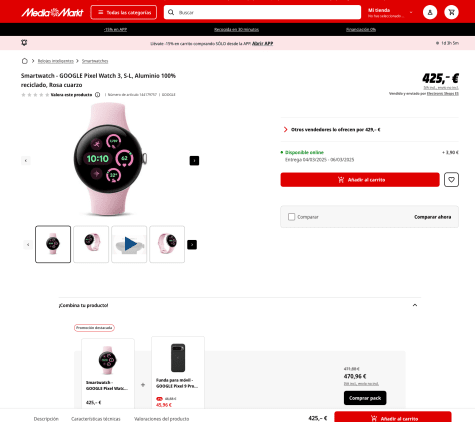Switch to the Características técnicas tab
This screenshot has width=475, height=422.
[96, 419]
